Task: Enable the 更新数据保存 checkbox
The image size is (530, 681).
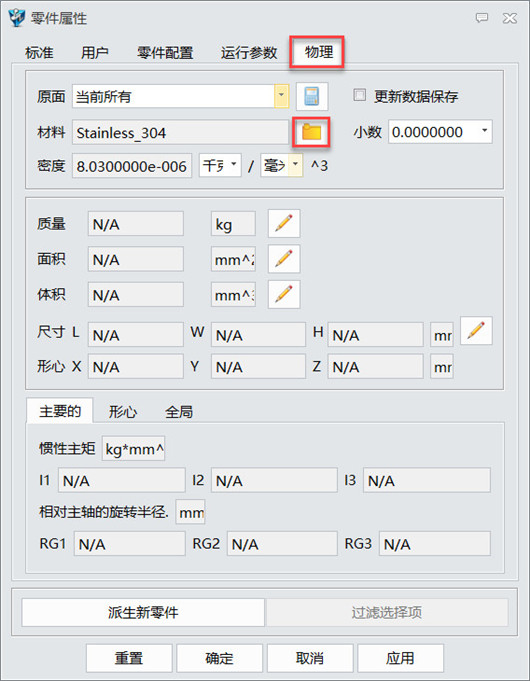Action: (x=359, y=95)
